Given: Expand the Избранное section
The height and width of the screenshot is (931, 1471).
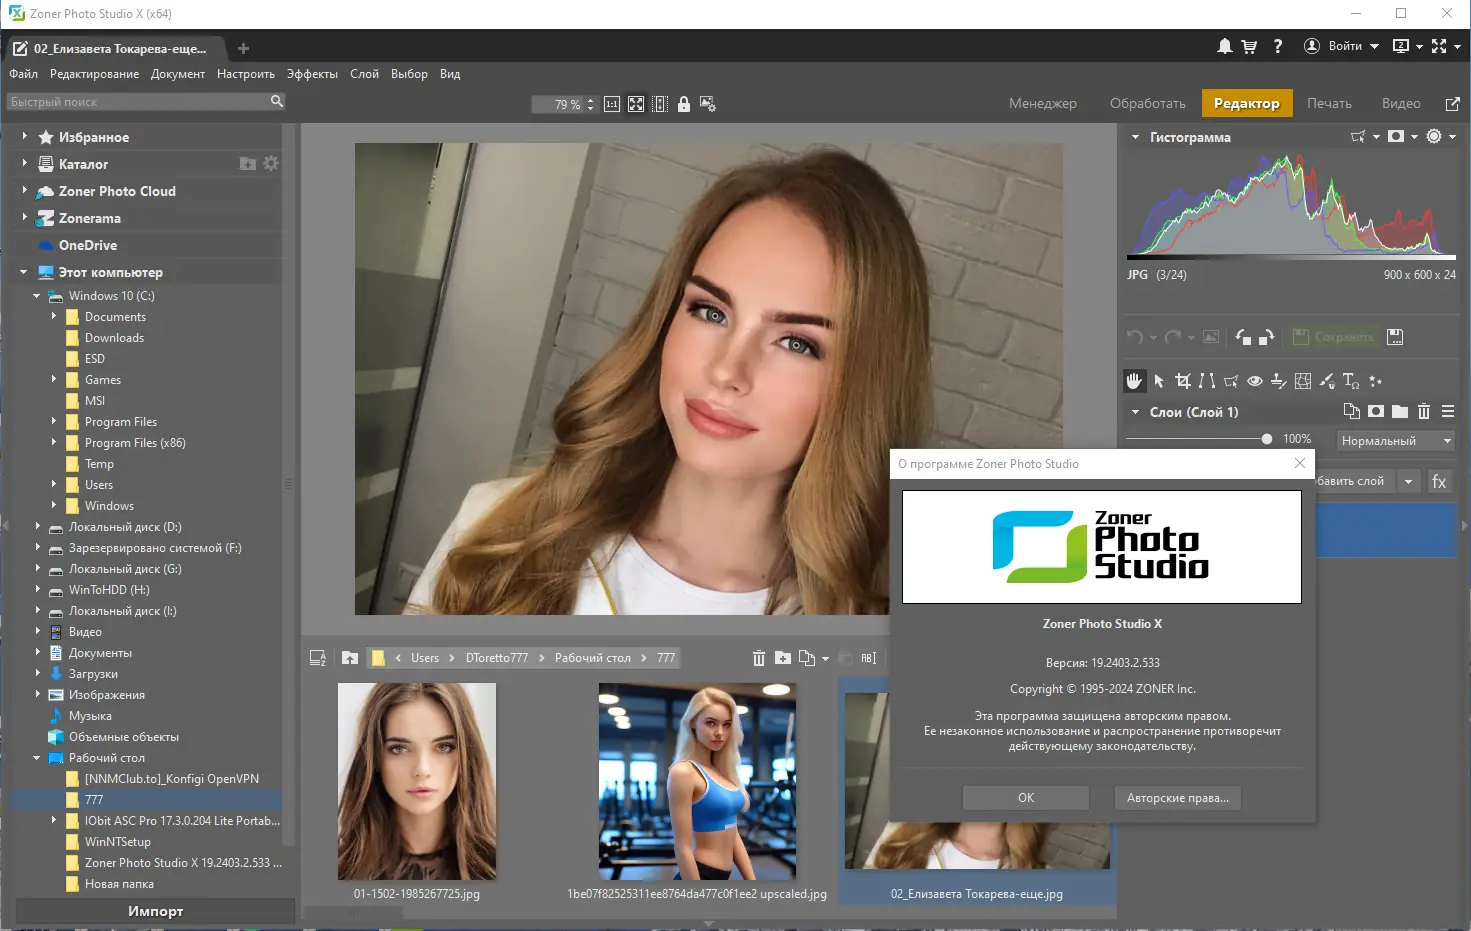Looking at the screenshot, I should click(x=25, y=137).
